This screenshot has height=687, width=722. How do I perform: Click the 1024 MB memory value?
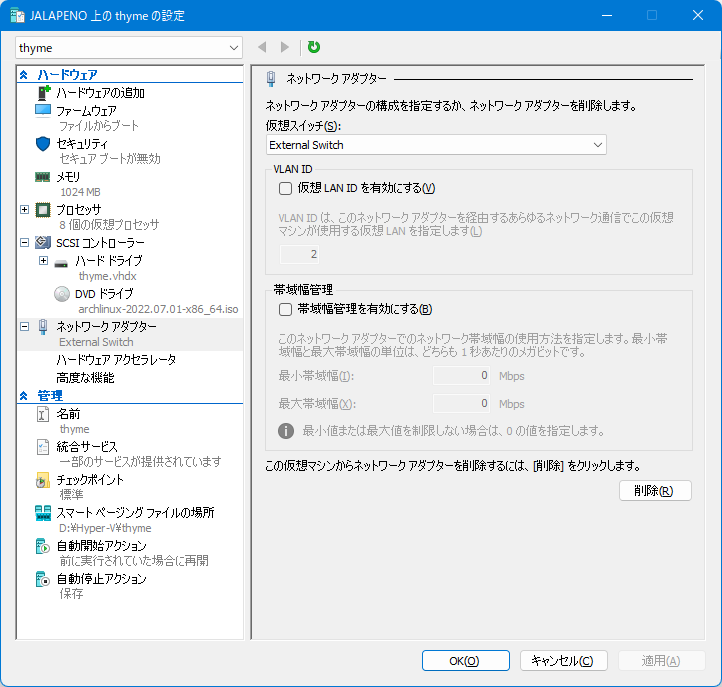(x=80, y=192)
